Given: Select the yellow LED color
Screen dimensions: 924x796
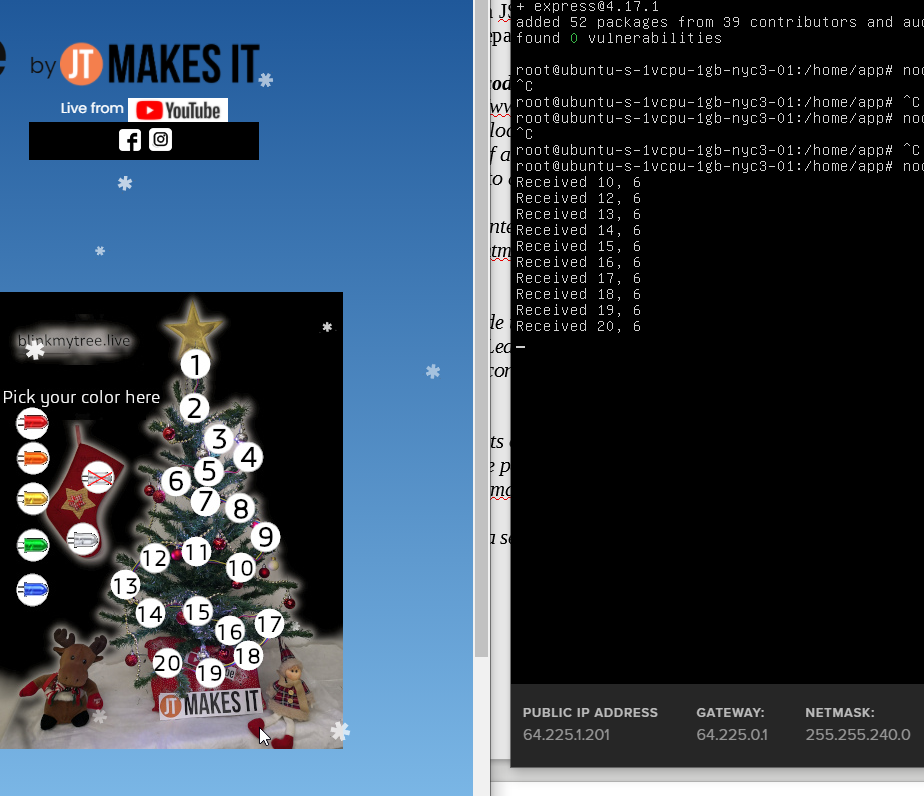Looking at the screenshot, I should click(x=32, y=498).
